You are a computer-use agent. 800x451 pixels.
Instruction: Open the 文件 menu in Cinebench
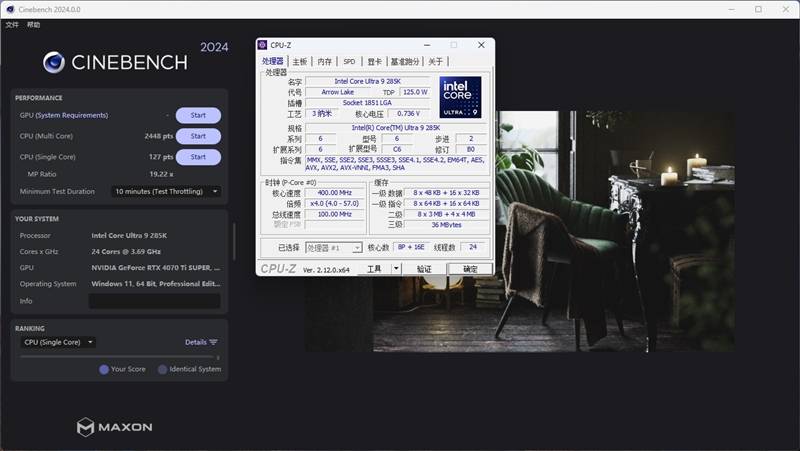click(x=12, y=24)
